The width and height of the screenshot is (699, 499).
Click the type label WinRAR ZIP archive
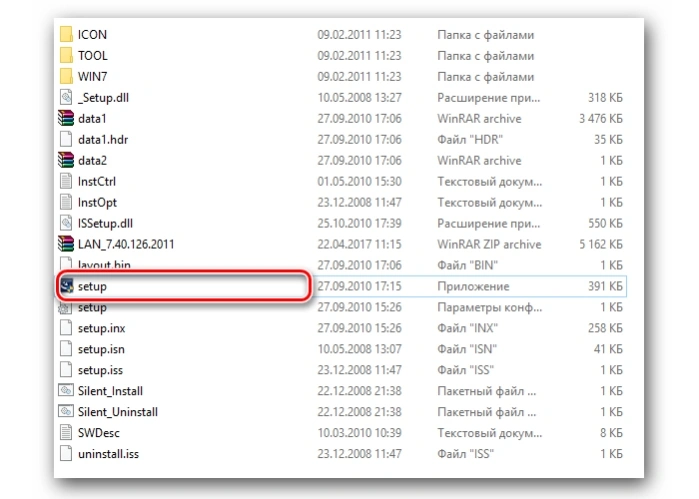489,244
